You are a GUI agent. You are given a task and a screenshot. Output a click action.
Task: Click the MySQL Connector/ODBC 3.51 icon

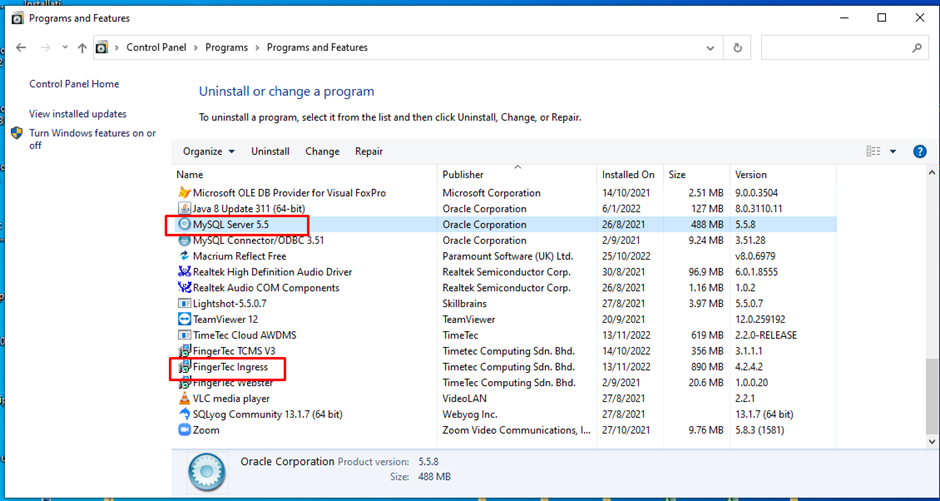click(184, 240)
